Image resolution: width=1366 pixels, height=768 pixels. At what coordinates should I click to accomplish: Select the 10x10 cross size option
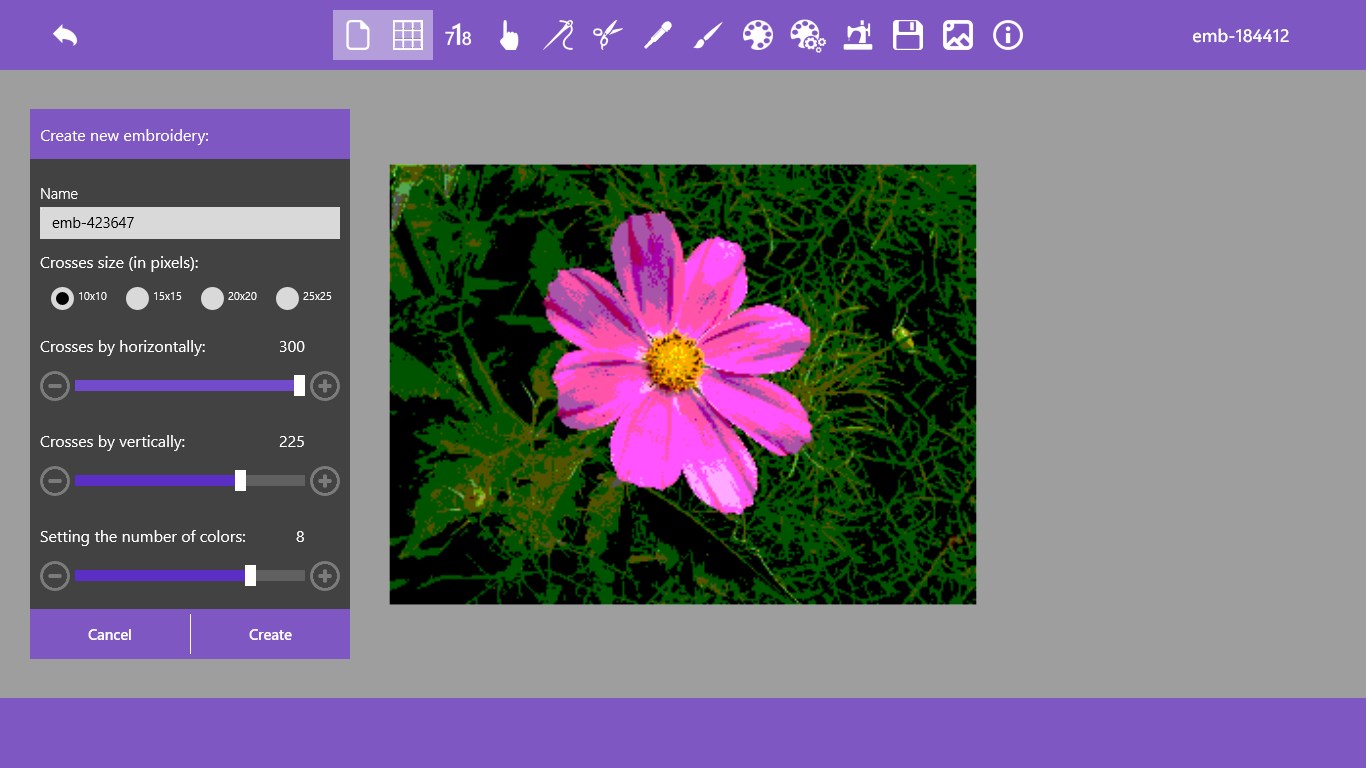point(62,298)
